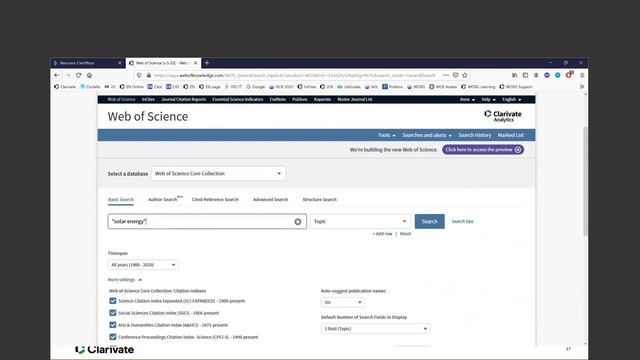640x360 pixels.
Task: Clear the "solar energy" search box text
Action: tap(298, 222)
